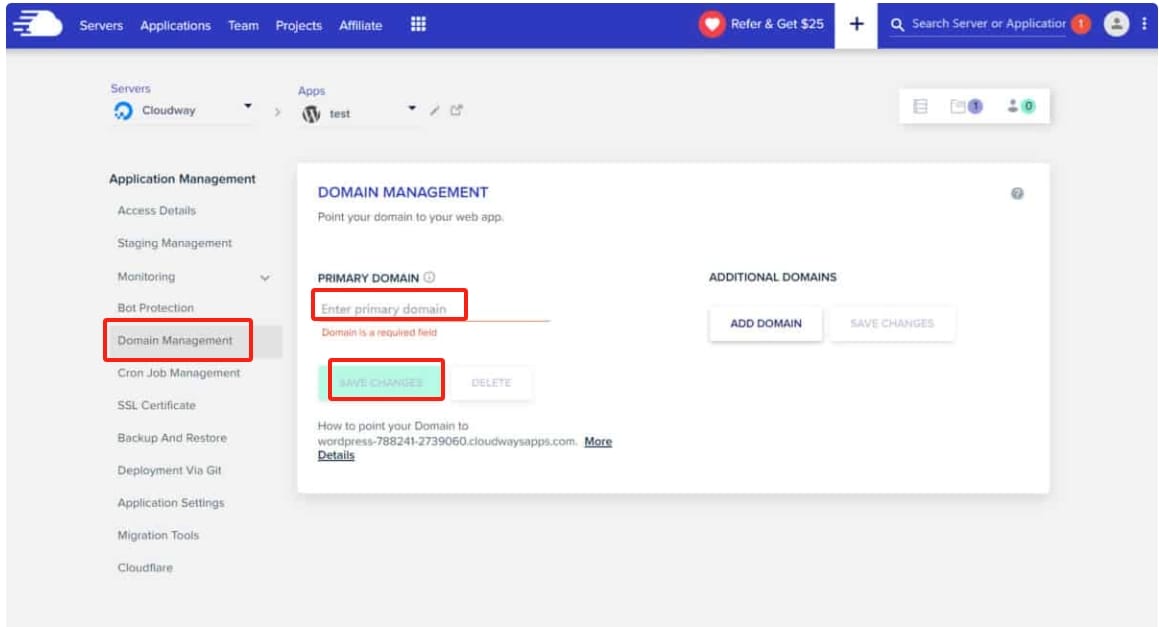Click the DigitalOcean server icon
1159x627 pixels.
point(123,111)
